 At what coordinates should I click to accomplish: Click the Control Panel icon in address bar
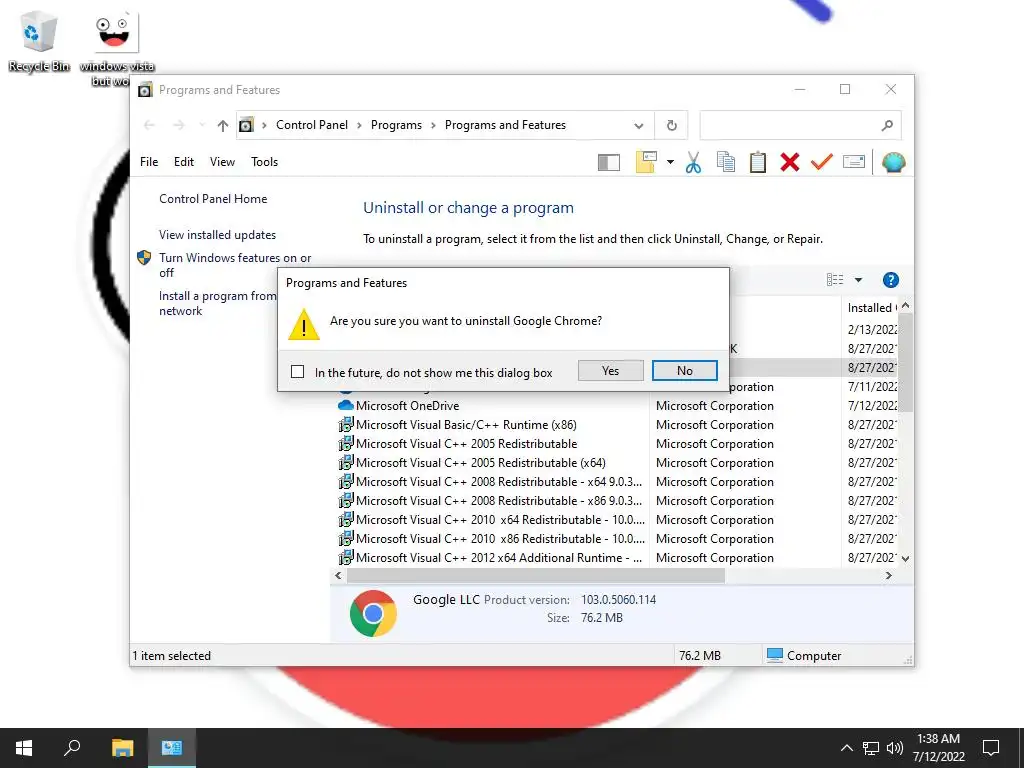[x=246, y=125]
